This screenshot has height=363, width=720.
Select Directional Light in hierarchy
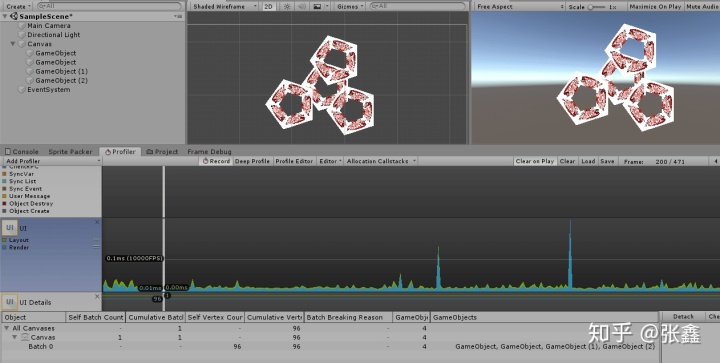tap(53, 35)
